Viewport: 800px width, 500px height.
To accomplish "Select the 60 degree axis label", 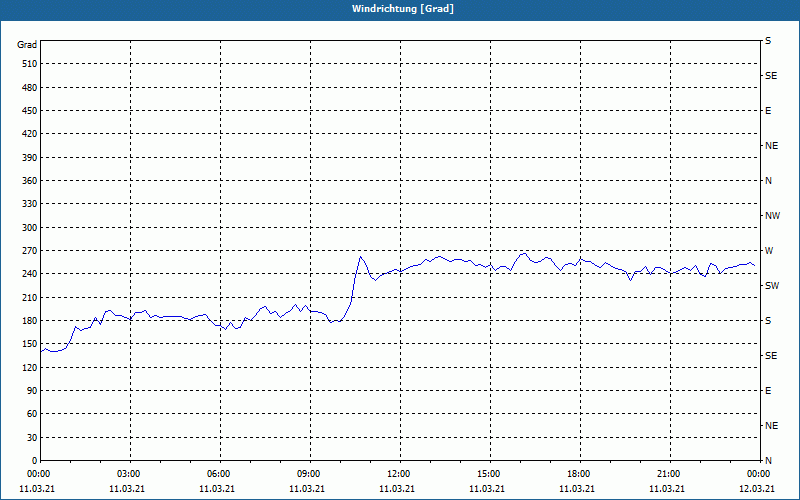I will [x=32, y=414].
